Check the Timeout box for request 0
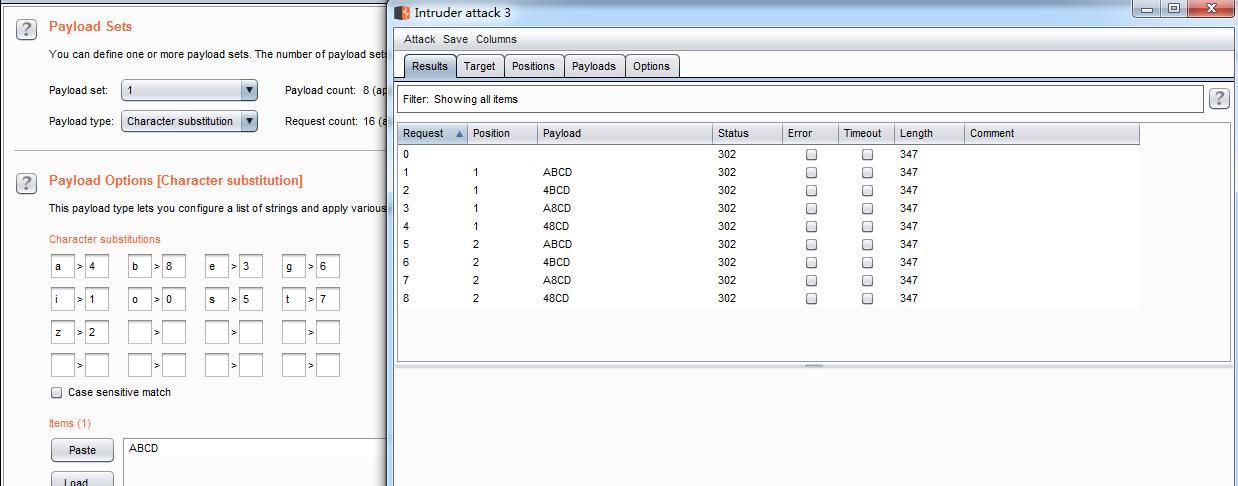This screenshot has height=486, width=1238. click(868, 155)
